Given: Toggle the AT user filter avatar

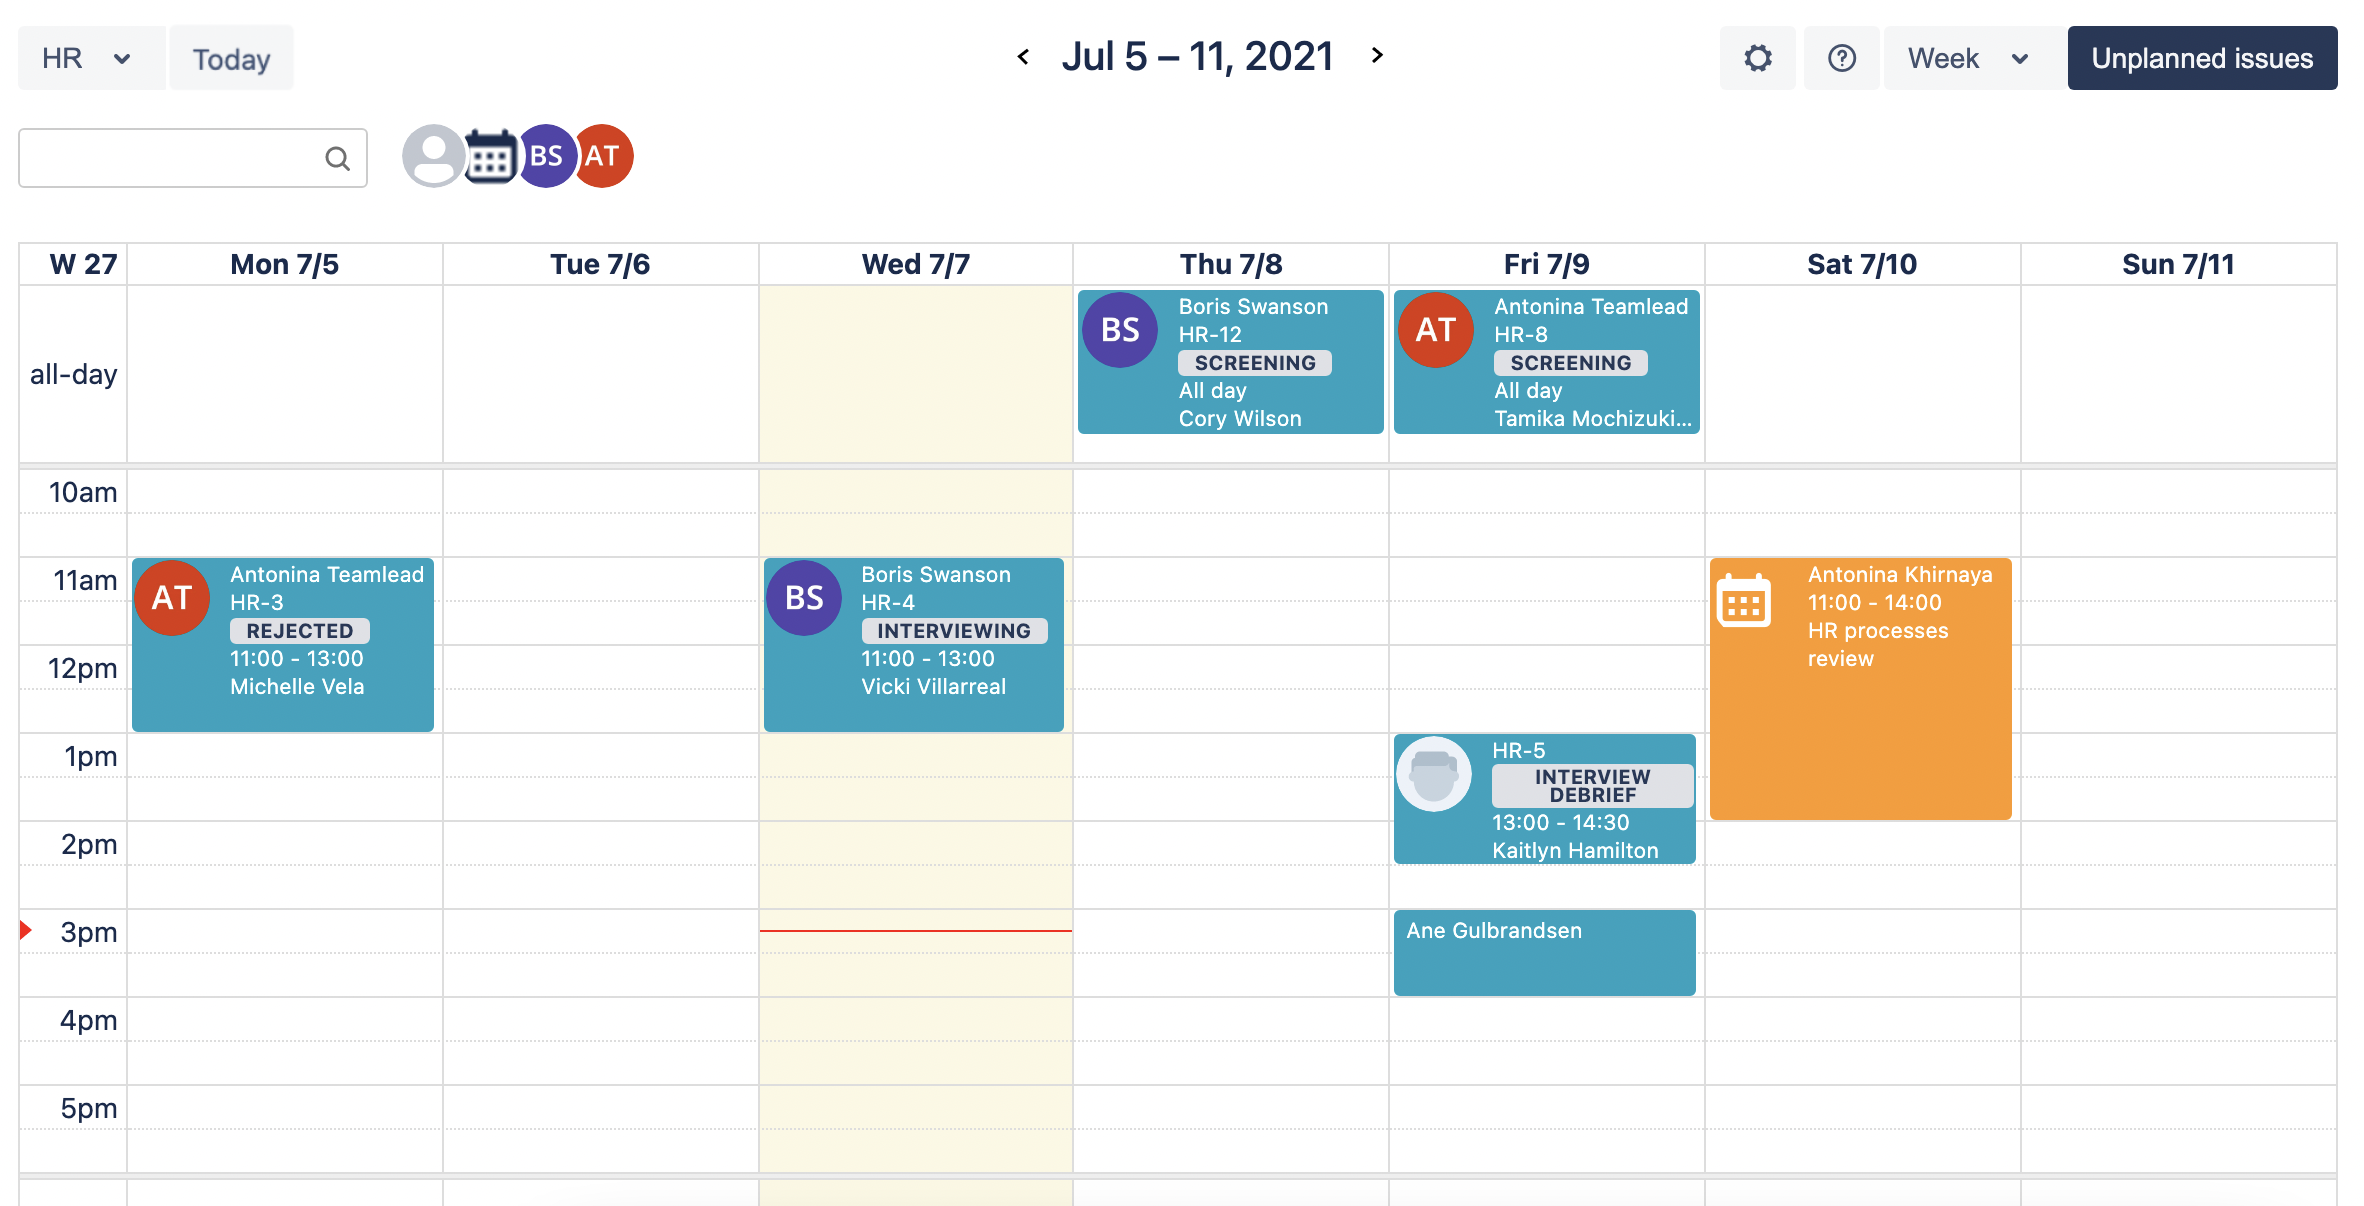Looking at the screenshot, I should point(604,156).
